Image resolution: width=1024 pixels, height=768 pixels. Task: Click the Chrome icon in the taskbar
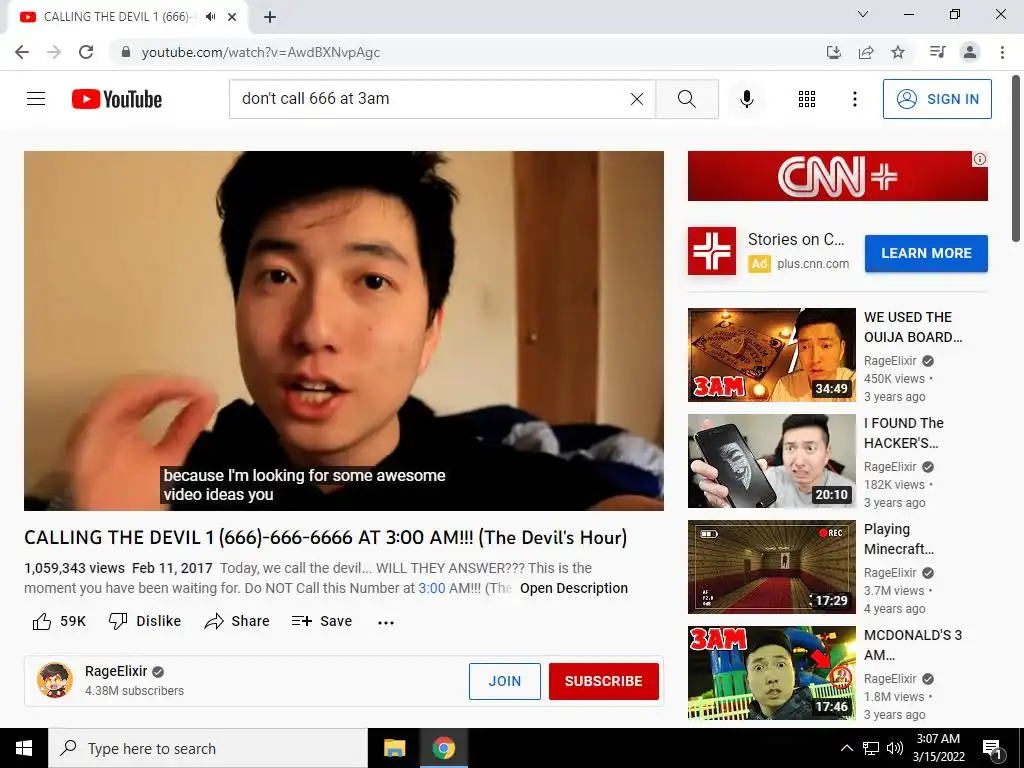click(443, 748)
